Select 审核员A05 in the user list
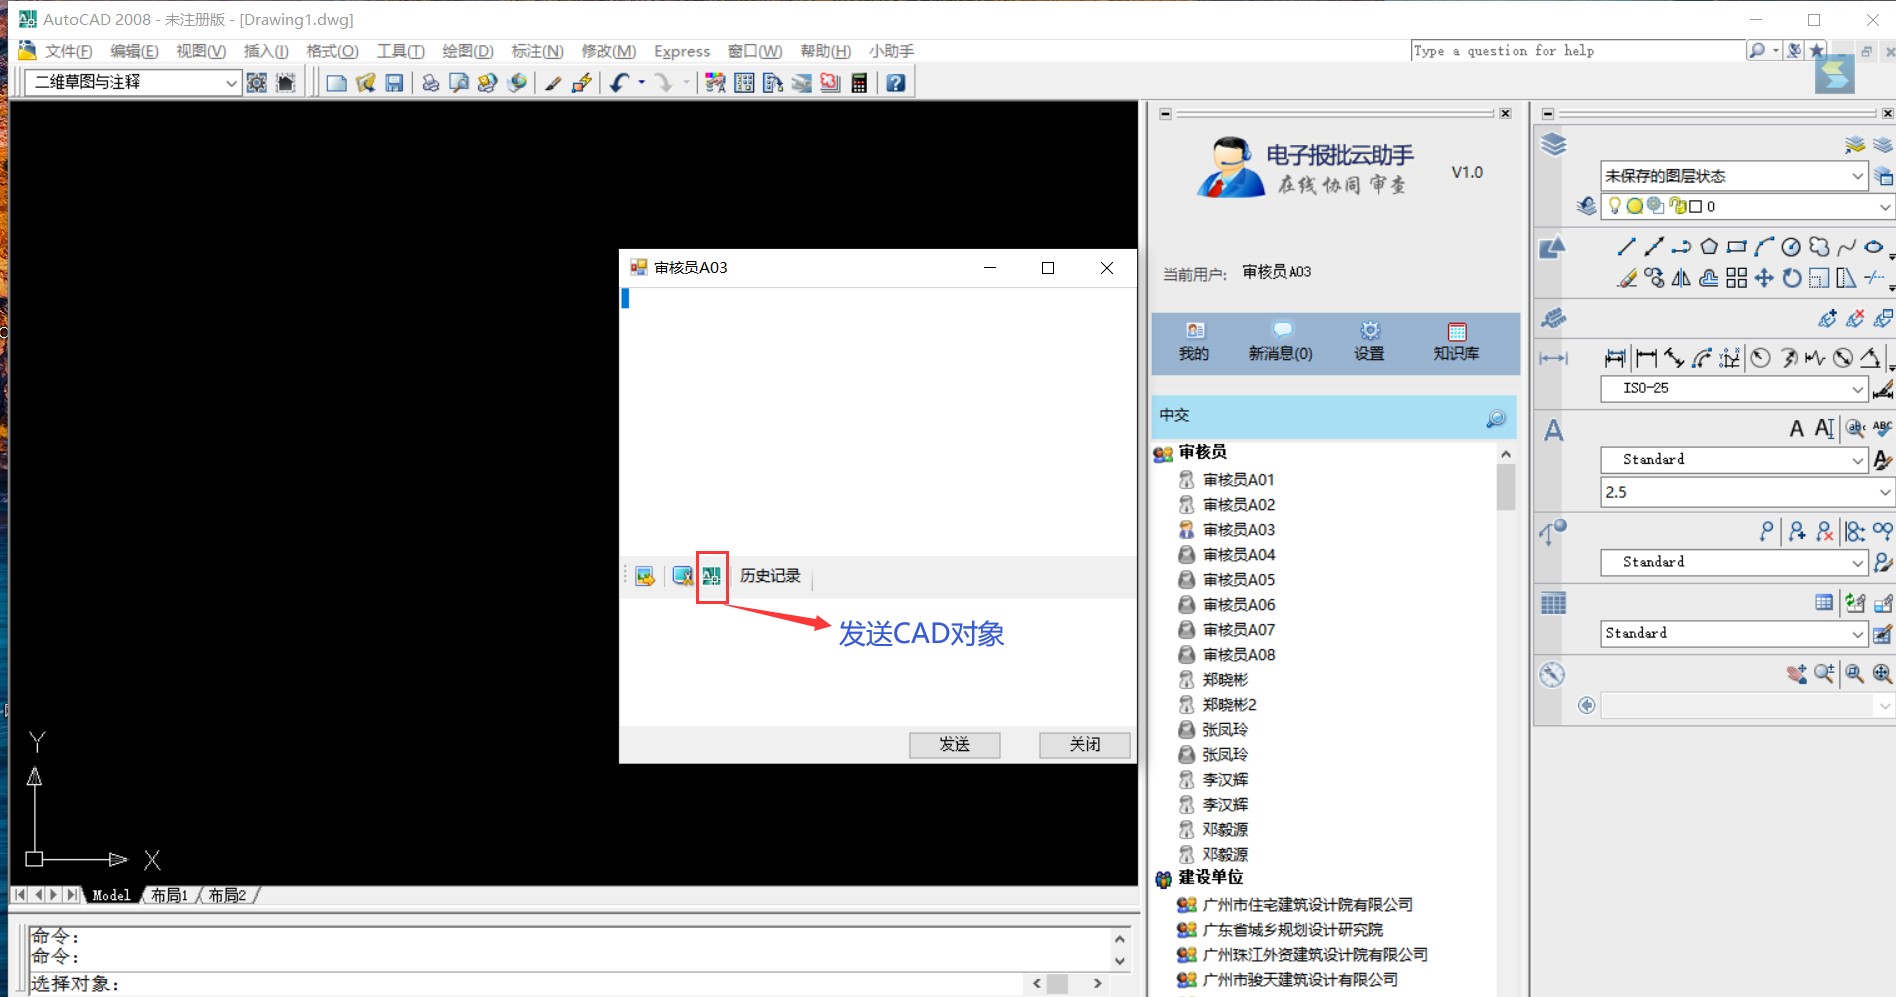The height and width of the screenshot is (997, 1896). [x=1238, y=580]
